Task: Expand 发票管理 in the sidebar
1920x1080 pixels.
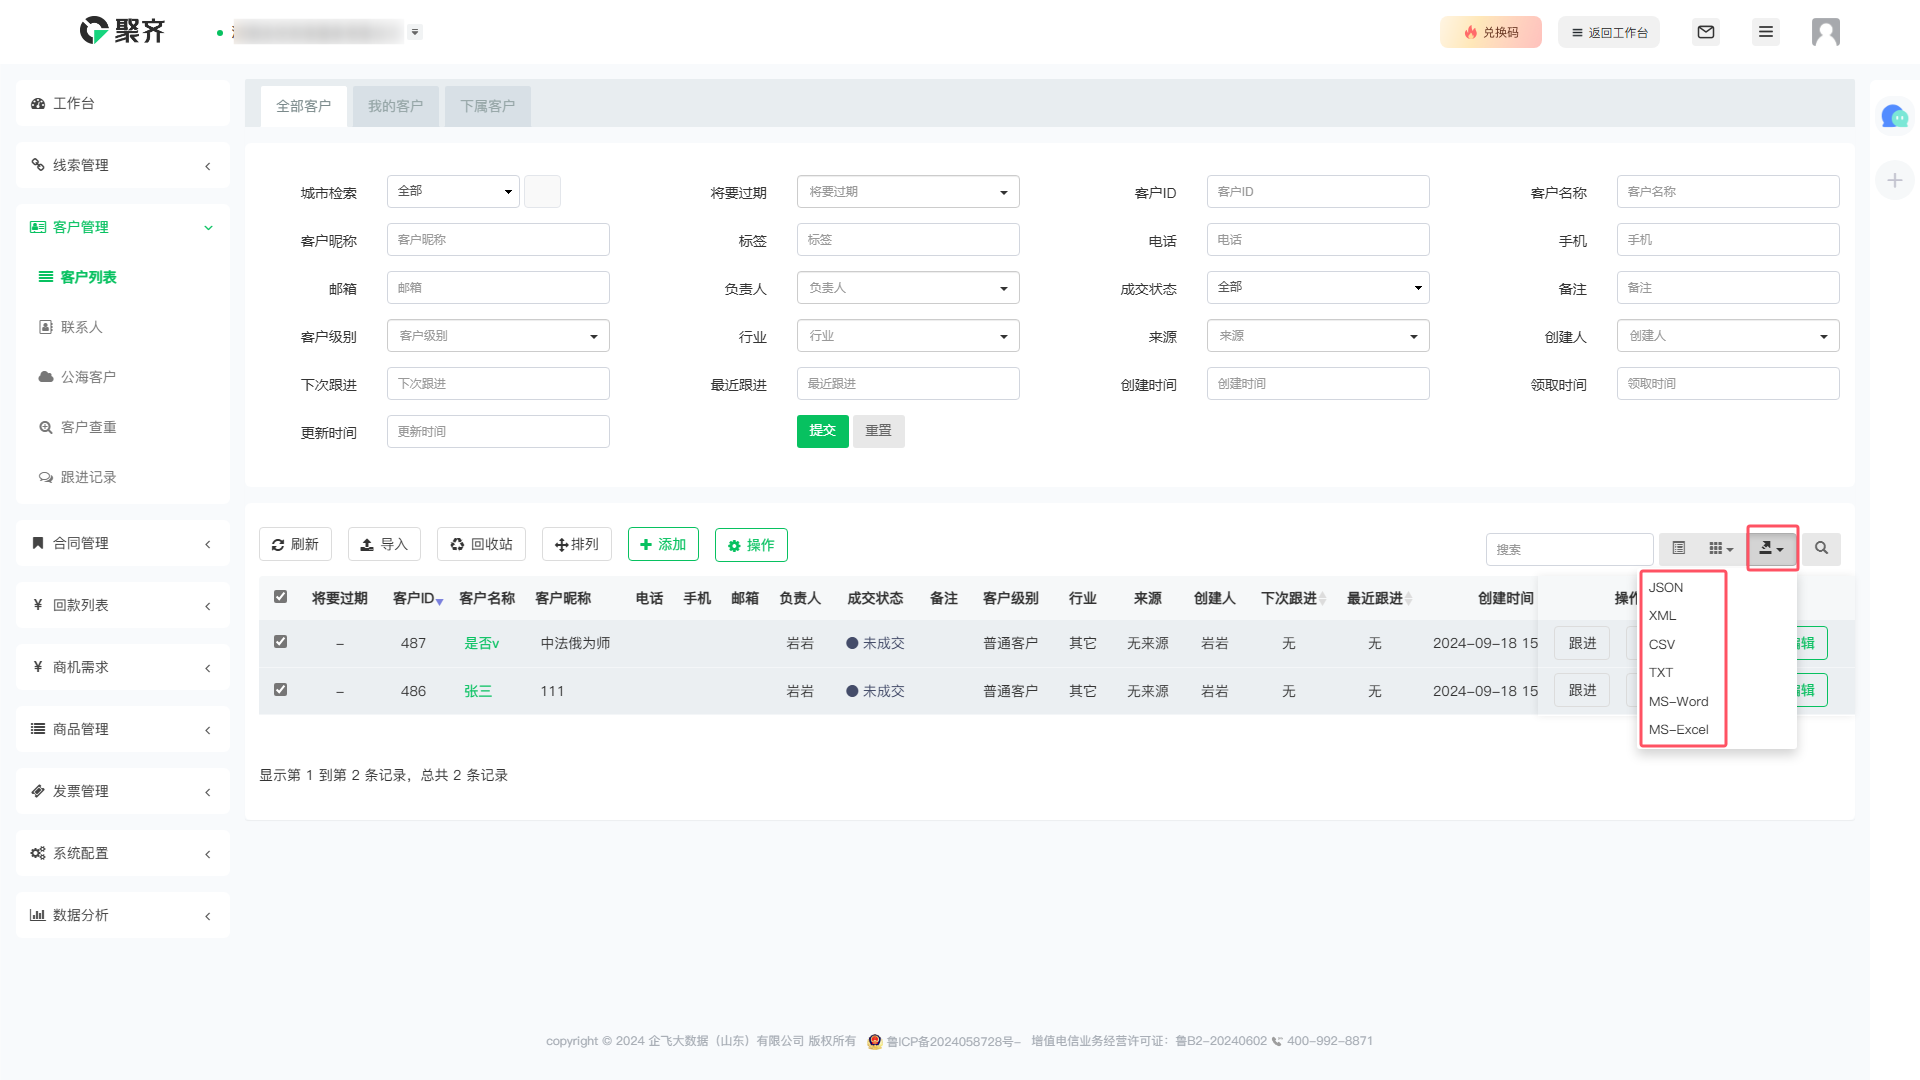Action: click(x=123, y=791)
